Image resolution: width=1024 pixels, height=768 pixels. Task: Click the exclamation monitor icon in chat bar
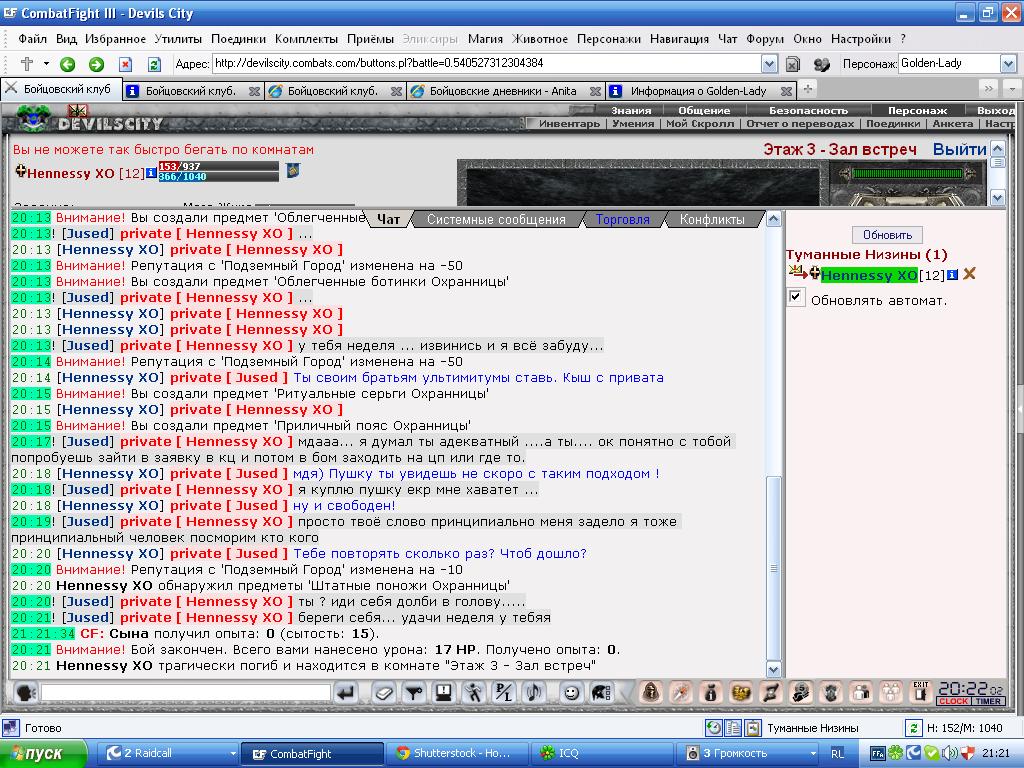(x=444, y=692)
